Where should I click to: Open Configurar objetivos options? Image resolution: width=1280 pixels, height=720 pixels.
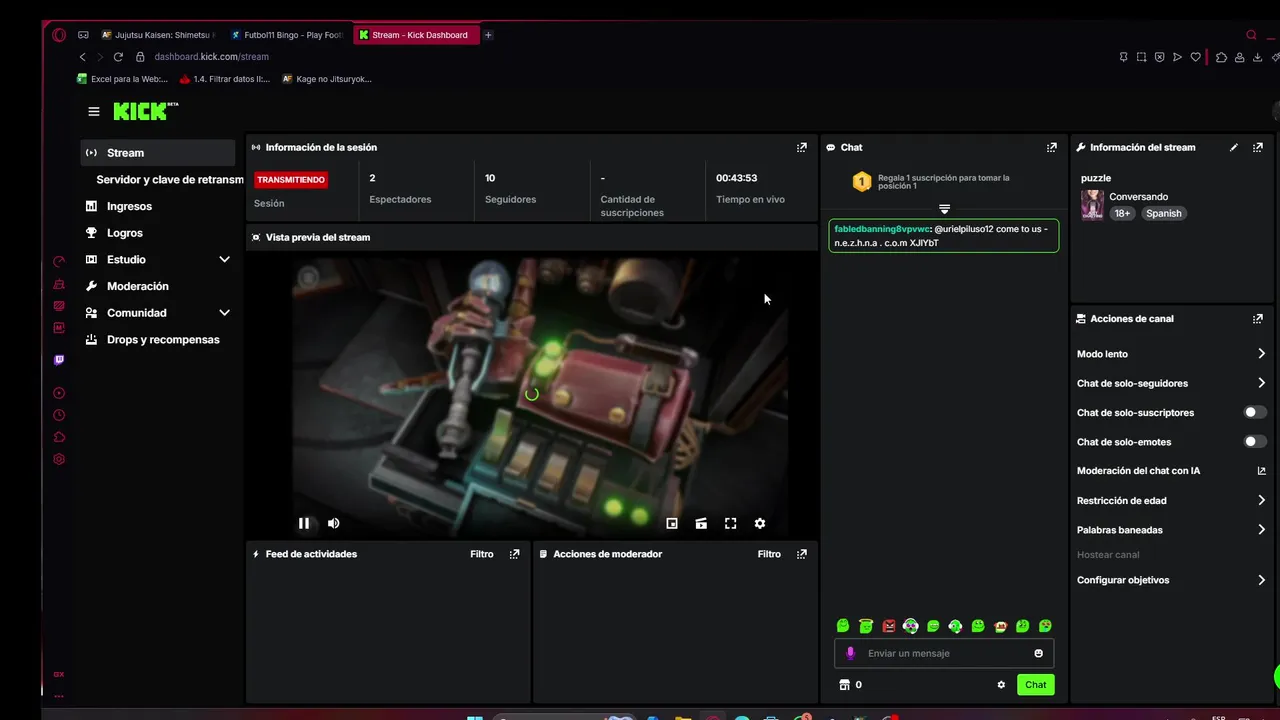click(1261, 580)
